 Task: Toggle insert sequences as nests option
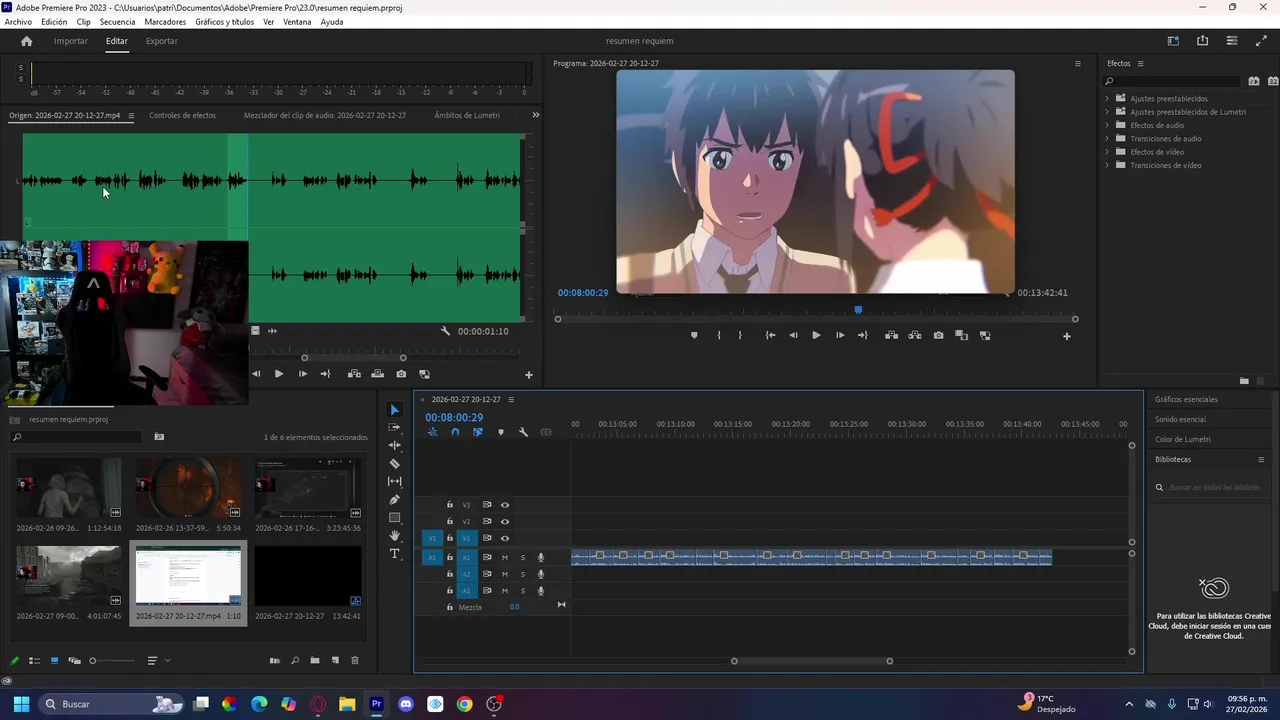(432, 432)
